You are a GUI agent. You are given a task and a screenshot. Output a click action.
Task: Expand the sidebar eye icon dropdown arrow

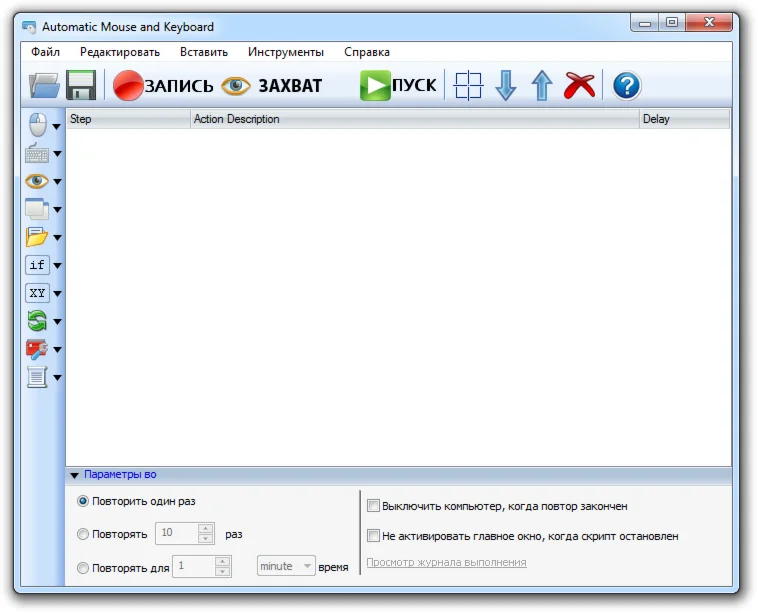coord(58,182)
